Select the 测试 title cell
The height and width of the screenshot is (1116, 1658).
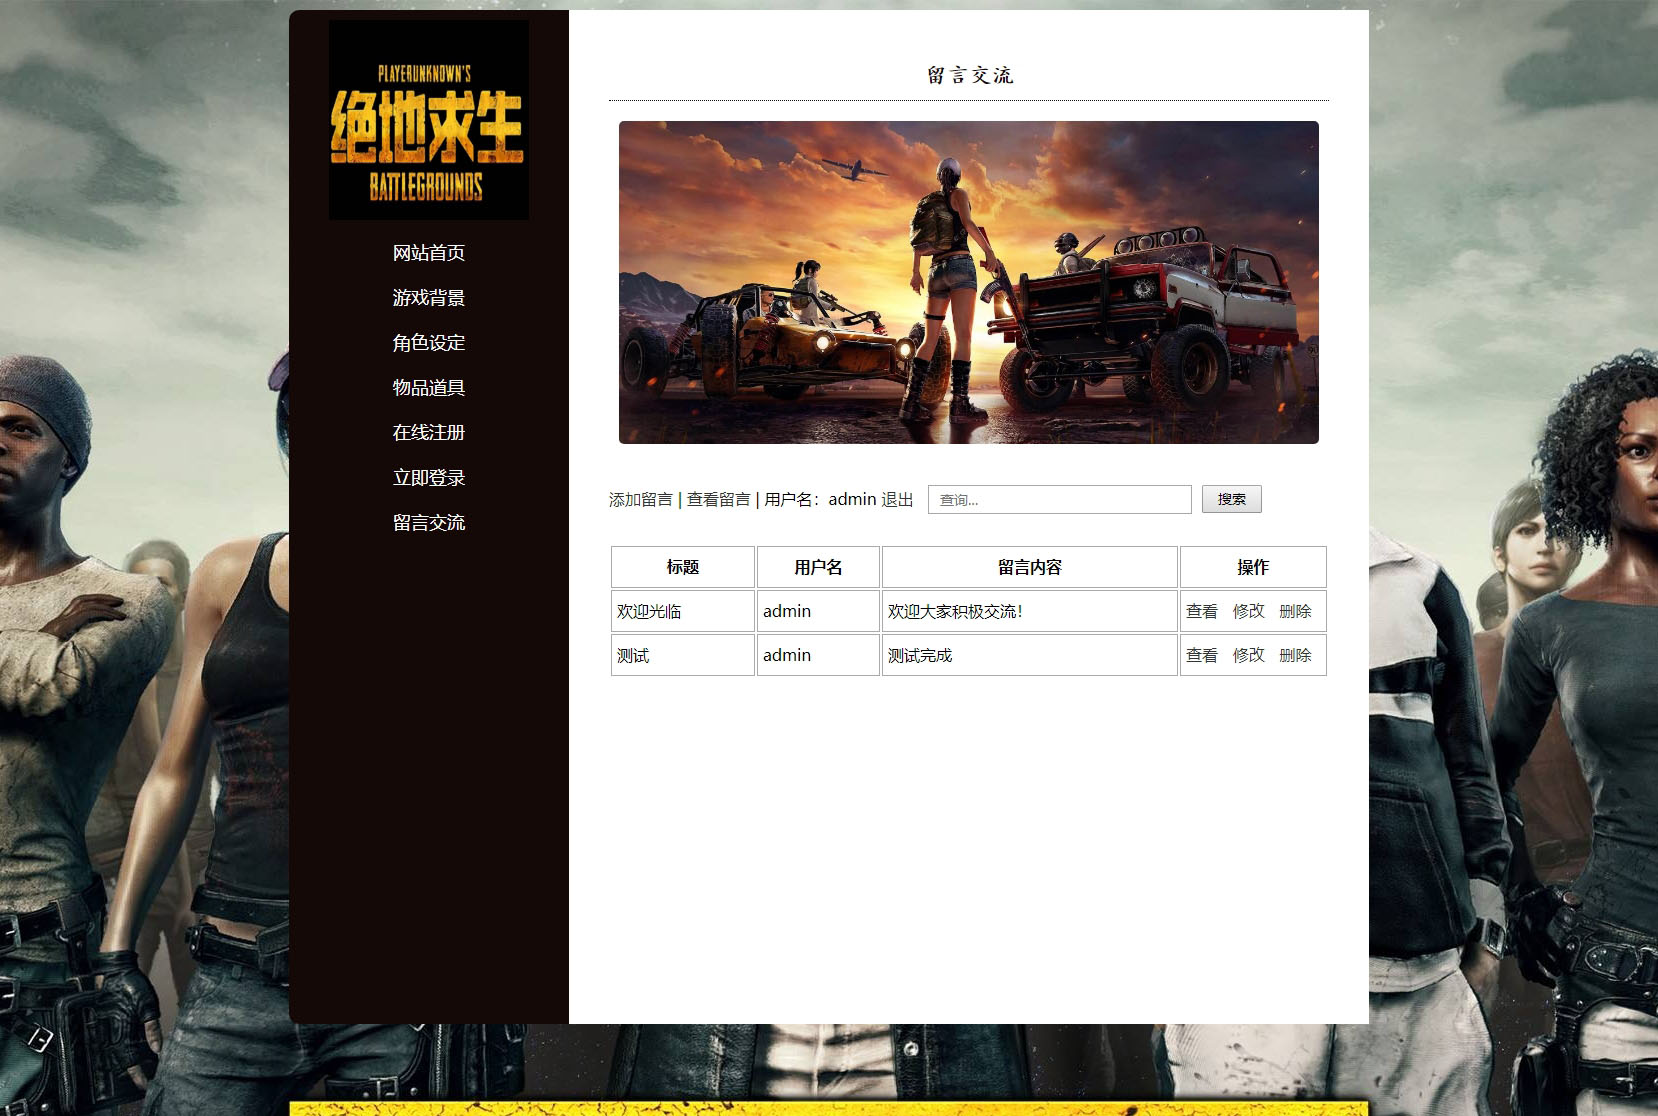pos(683,655)
